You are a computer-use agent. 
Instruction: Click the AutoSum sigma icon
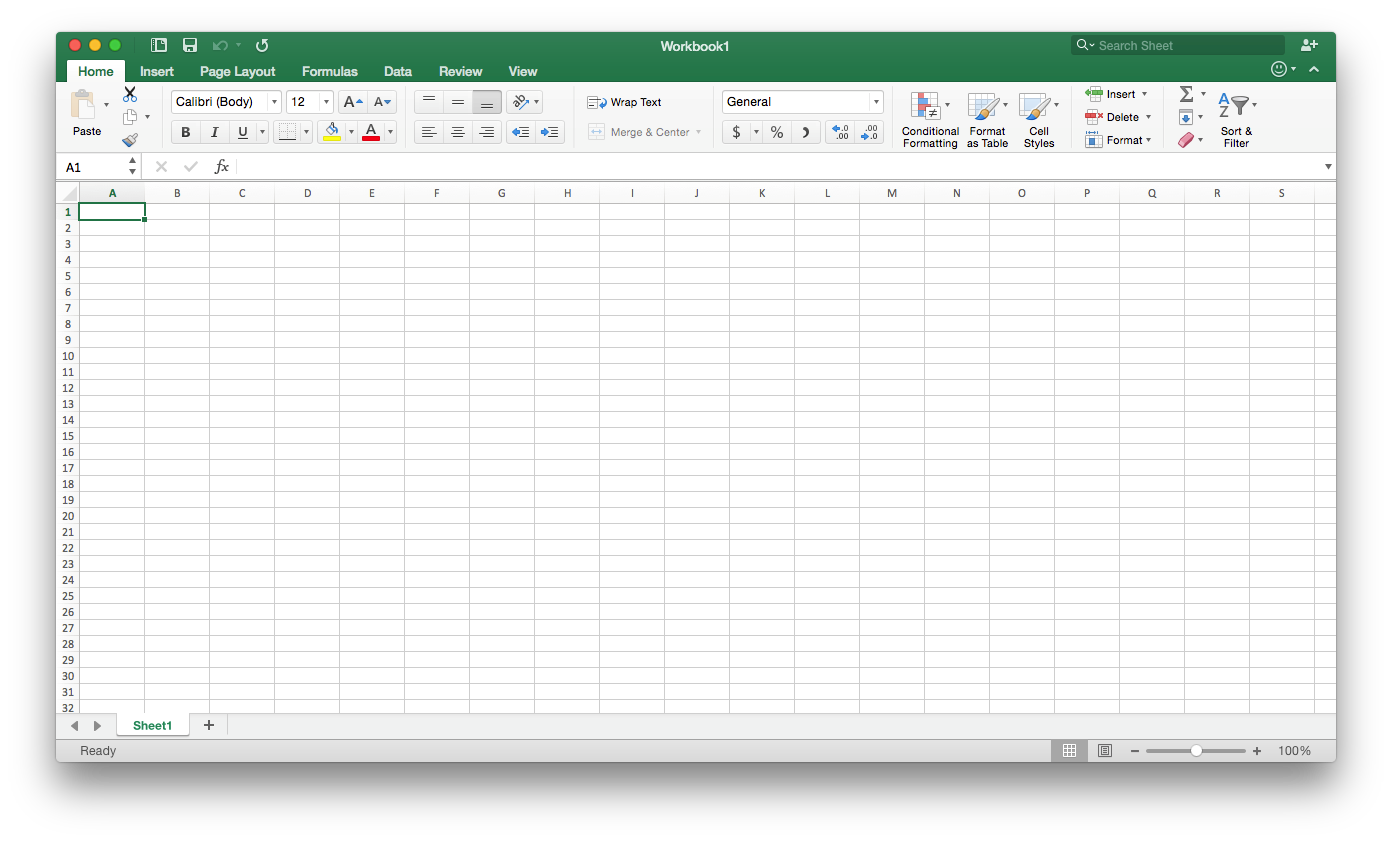(1186, 94)
